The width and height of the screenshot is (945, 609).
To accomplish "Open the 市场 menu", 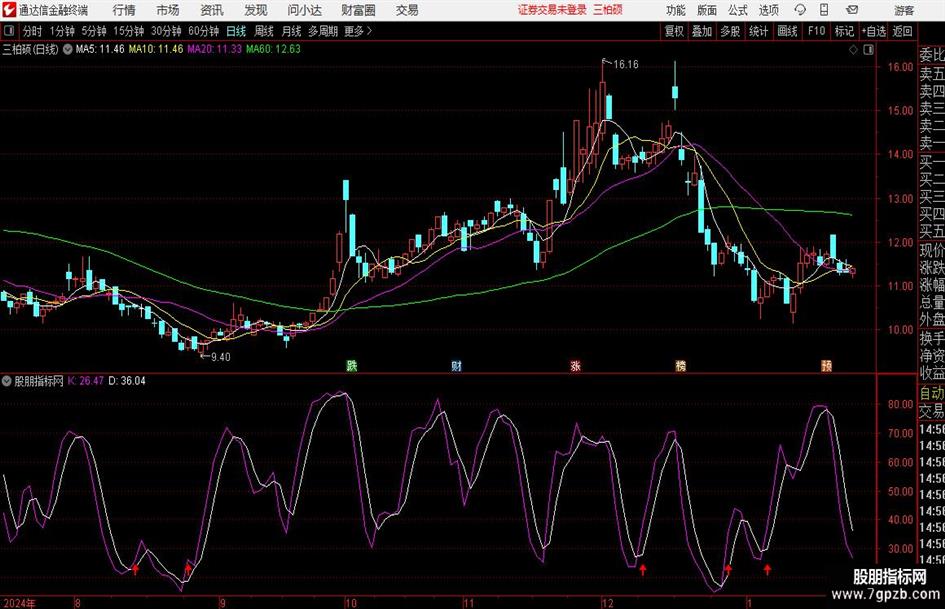I will 168,10.
